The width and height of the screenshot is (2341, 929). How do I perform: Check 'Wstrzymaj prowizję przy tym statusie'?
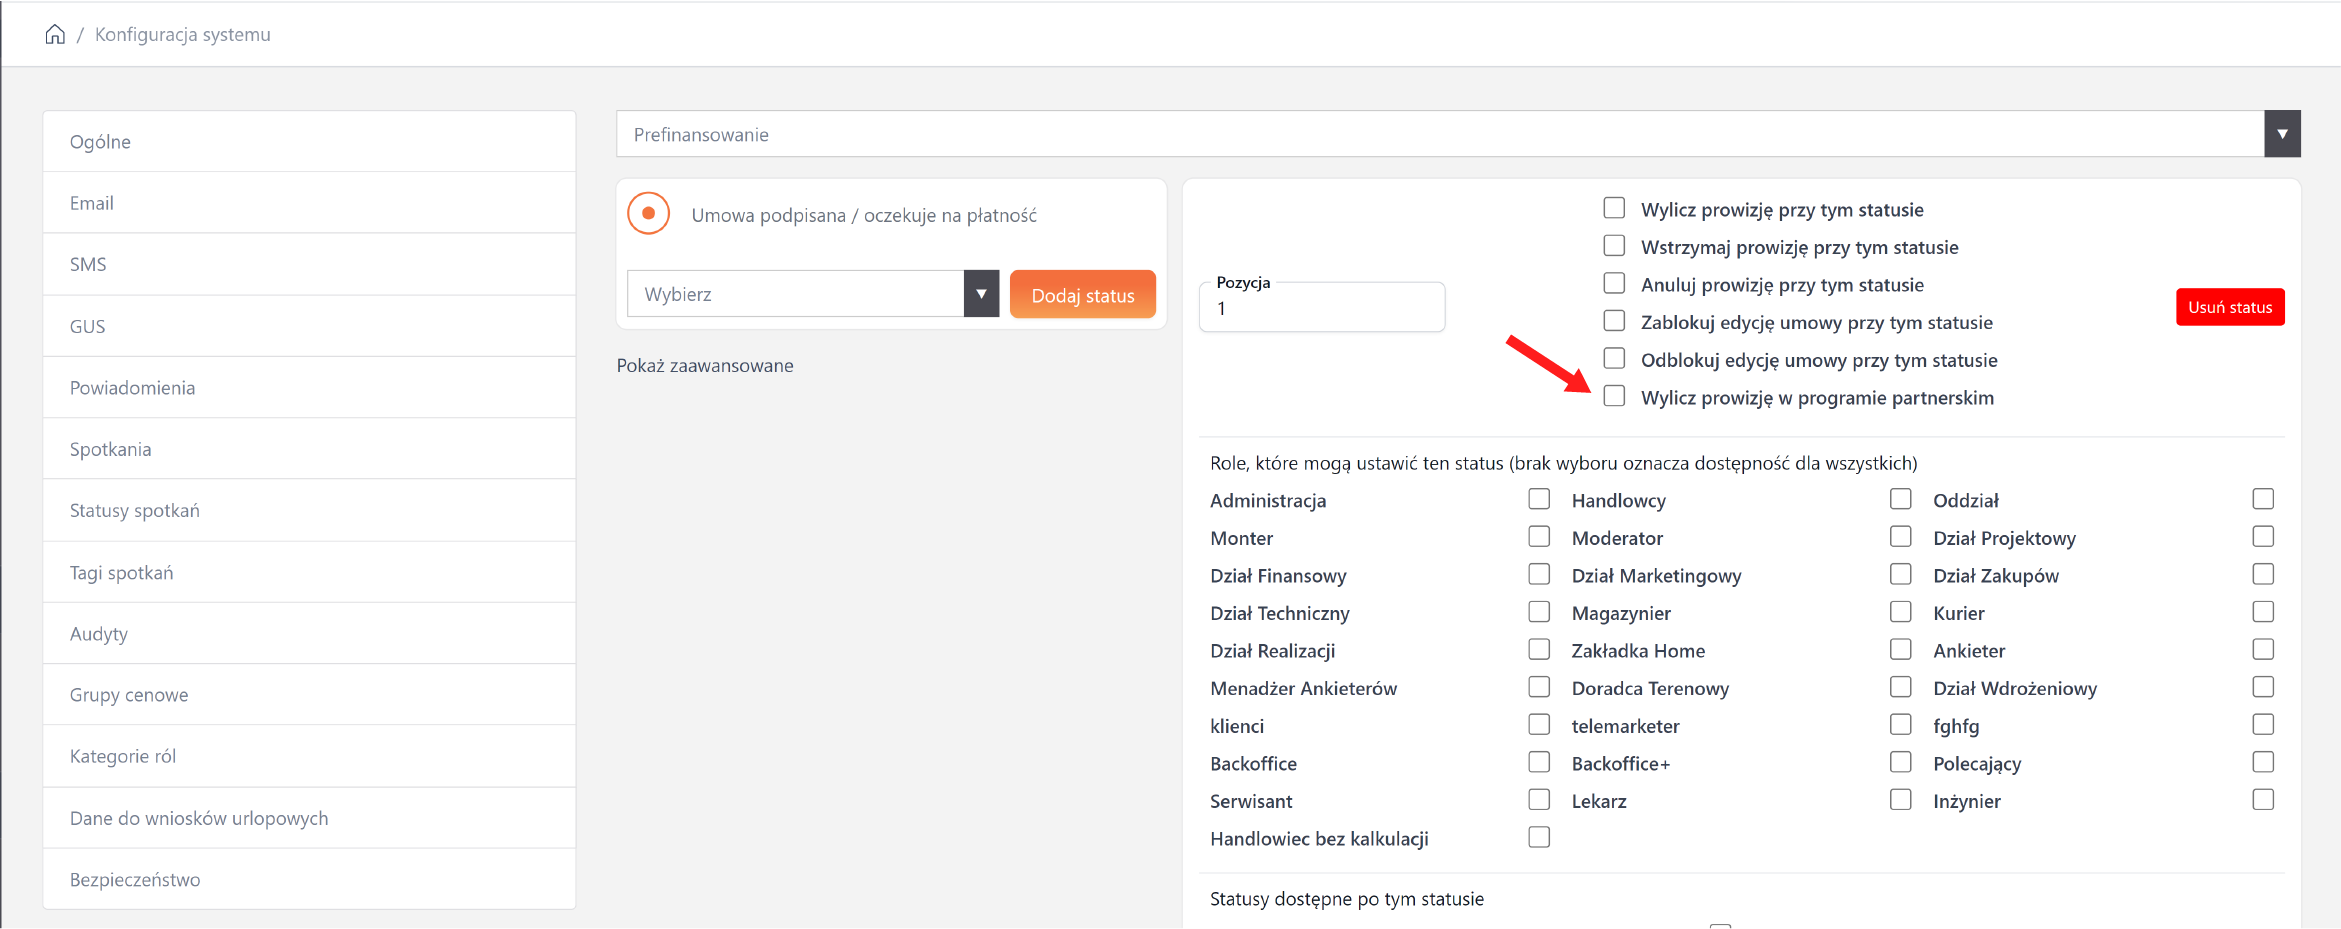1614,246
